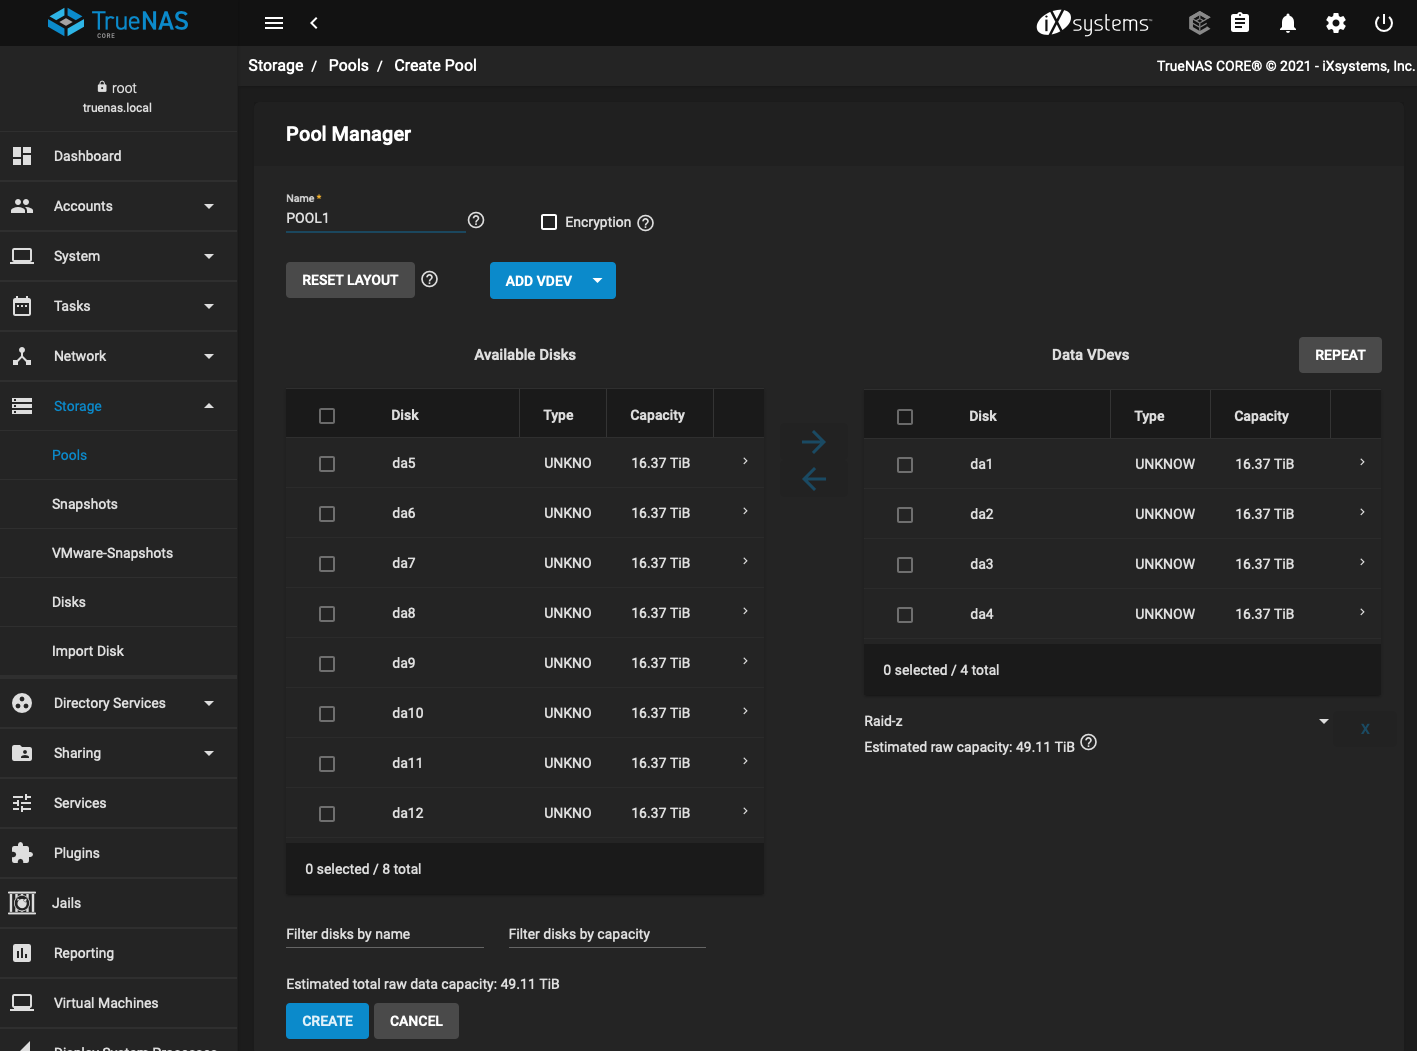Click the power button icon
The width and height of the screenshot is (1417, 1051).
(x=1384, y=22)
